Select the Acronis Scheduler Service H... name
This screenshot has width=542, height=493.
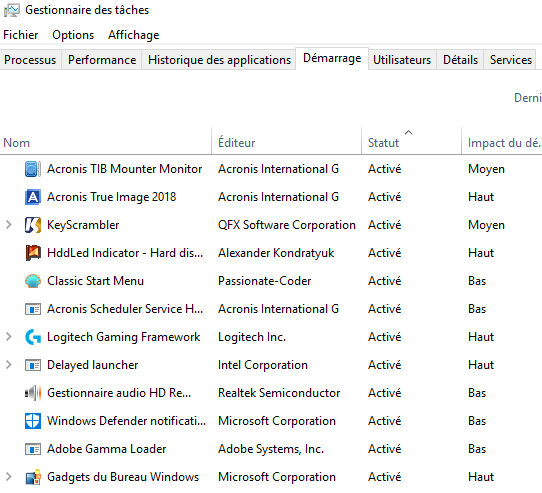(125, 309)
